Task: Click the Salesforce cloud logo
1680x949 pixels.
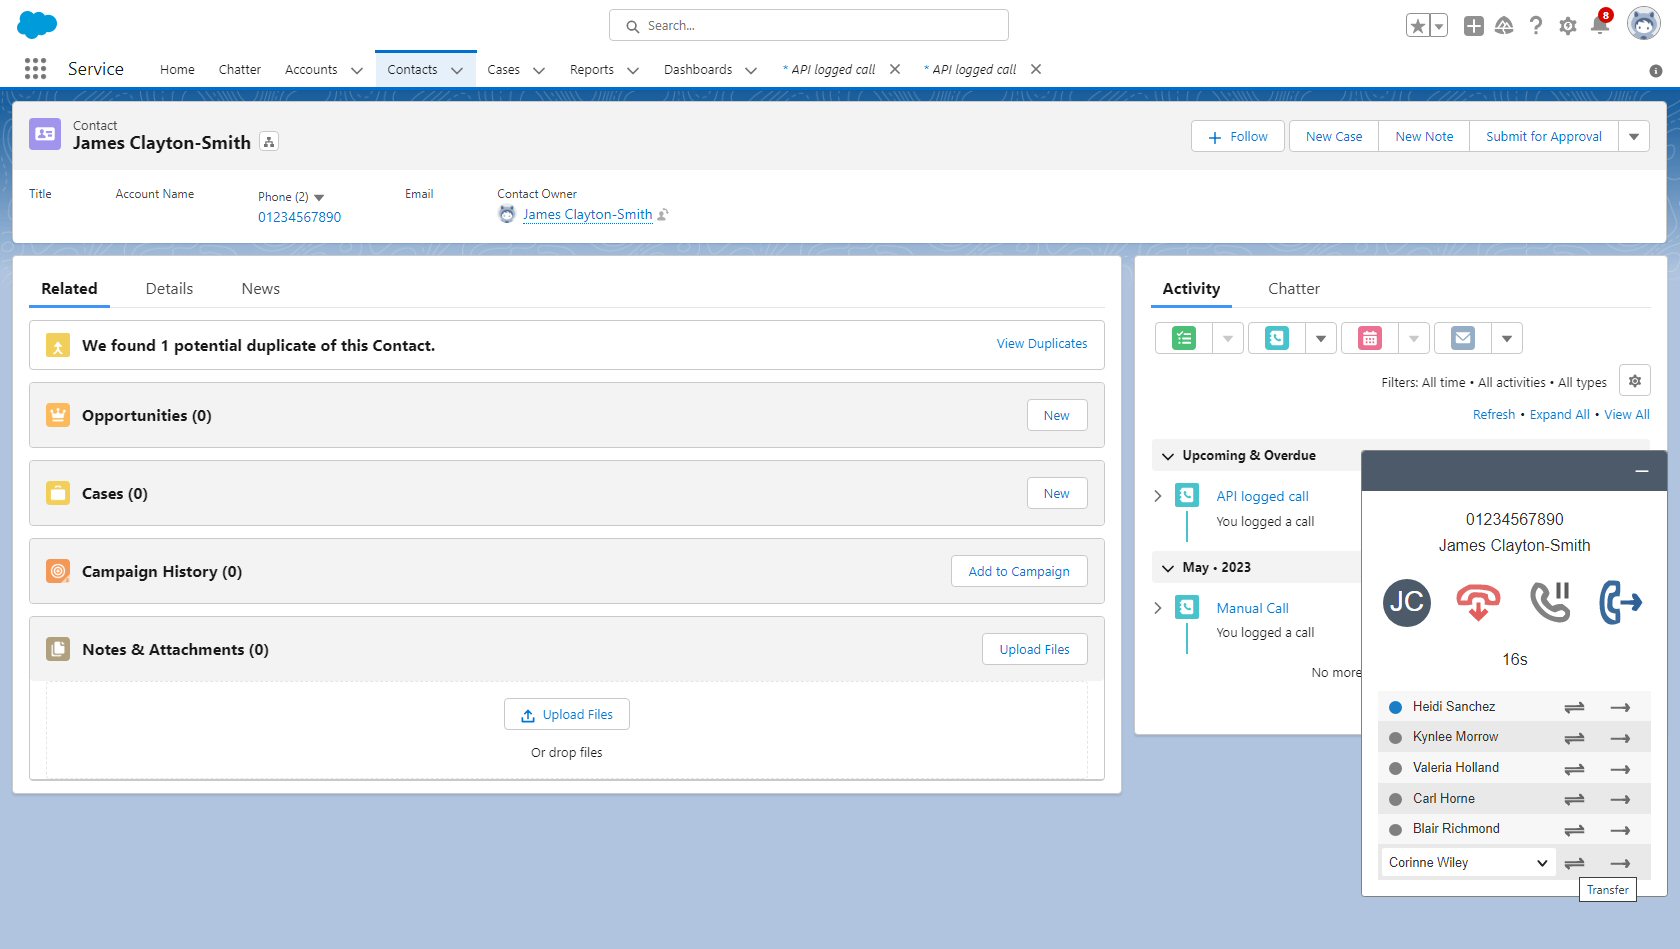Action: pos(37,25)
